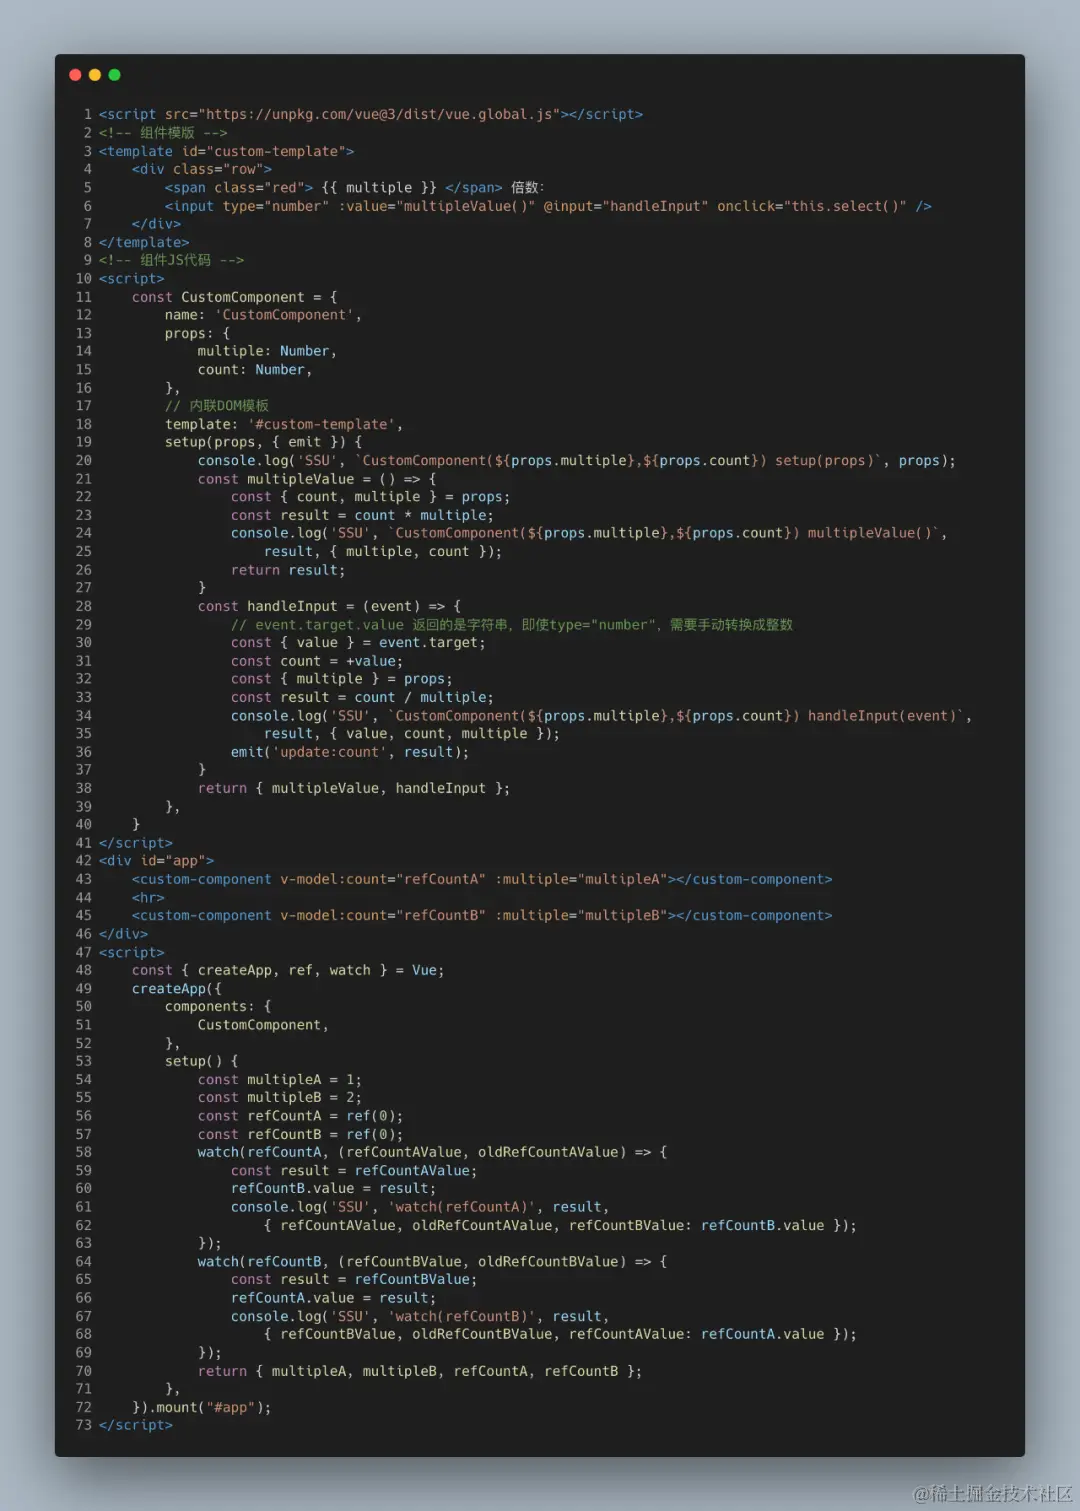Select the '内联DOM模板' comment
Screen dimensions: 1080x1511
(217, 407)
